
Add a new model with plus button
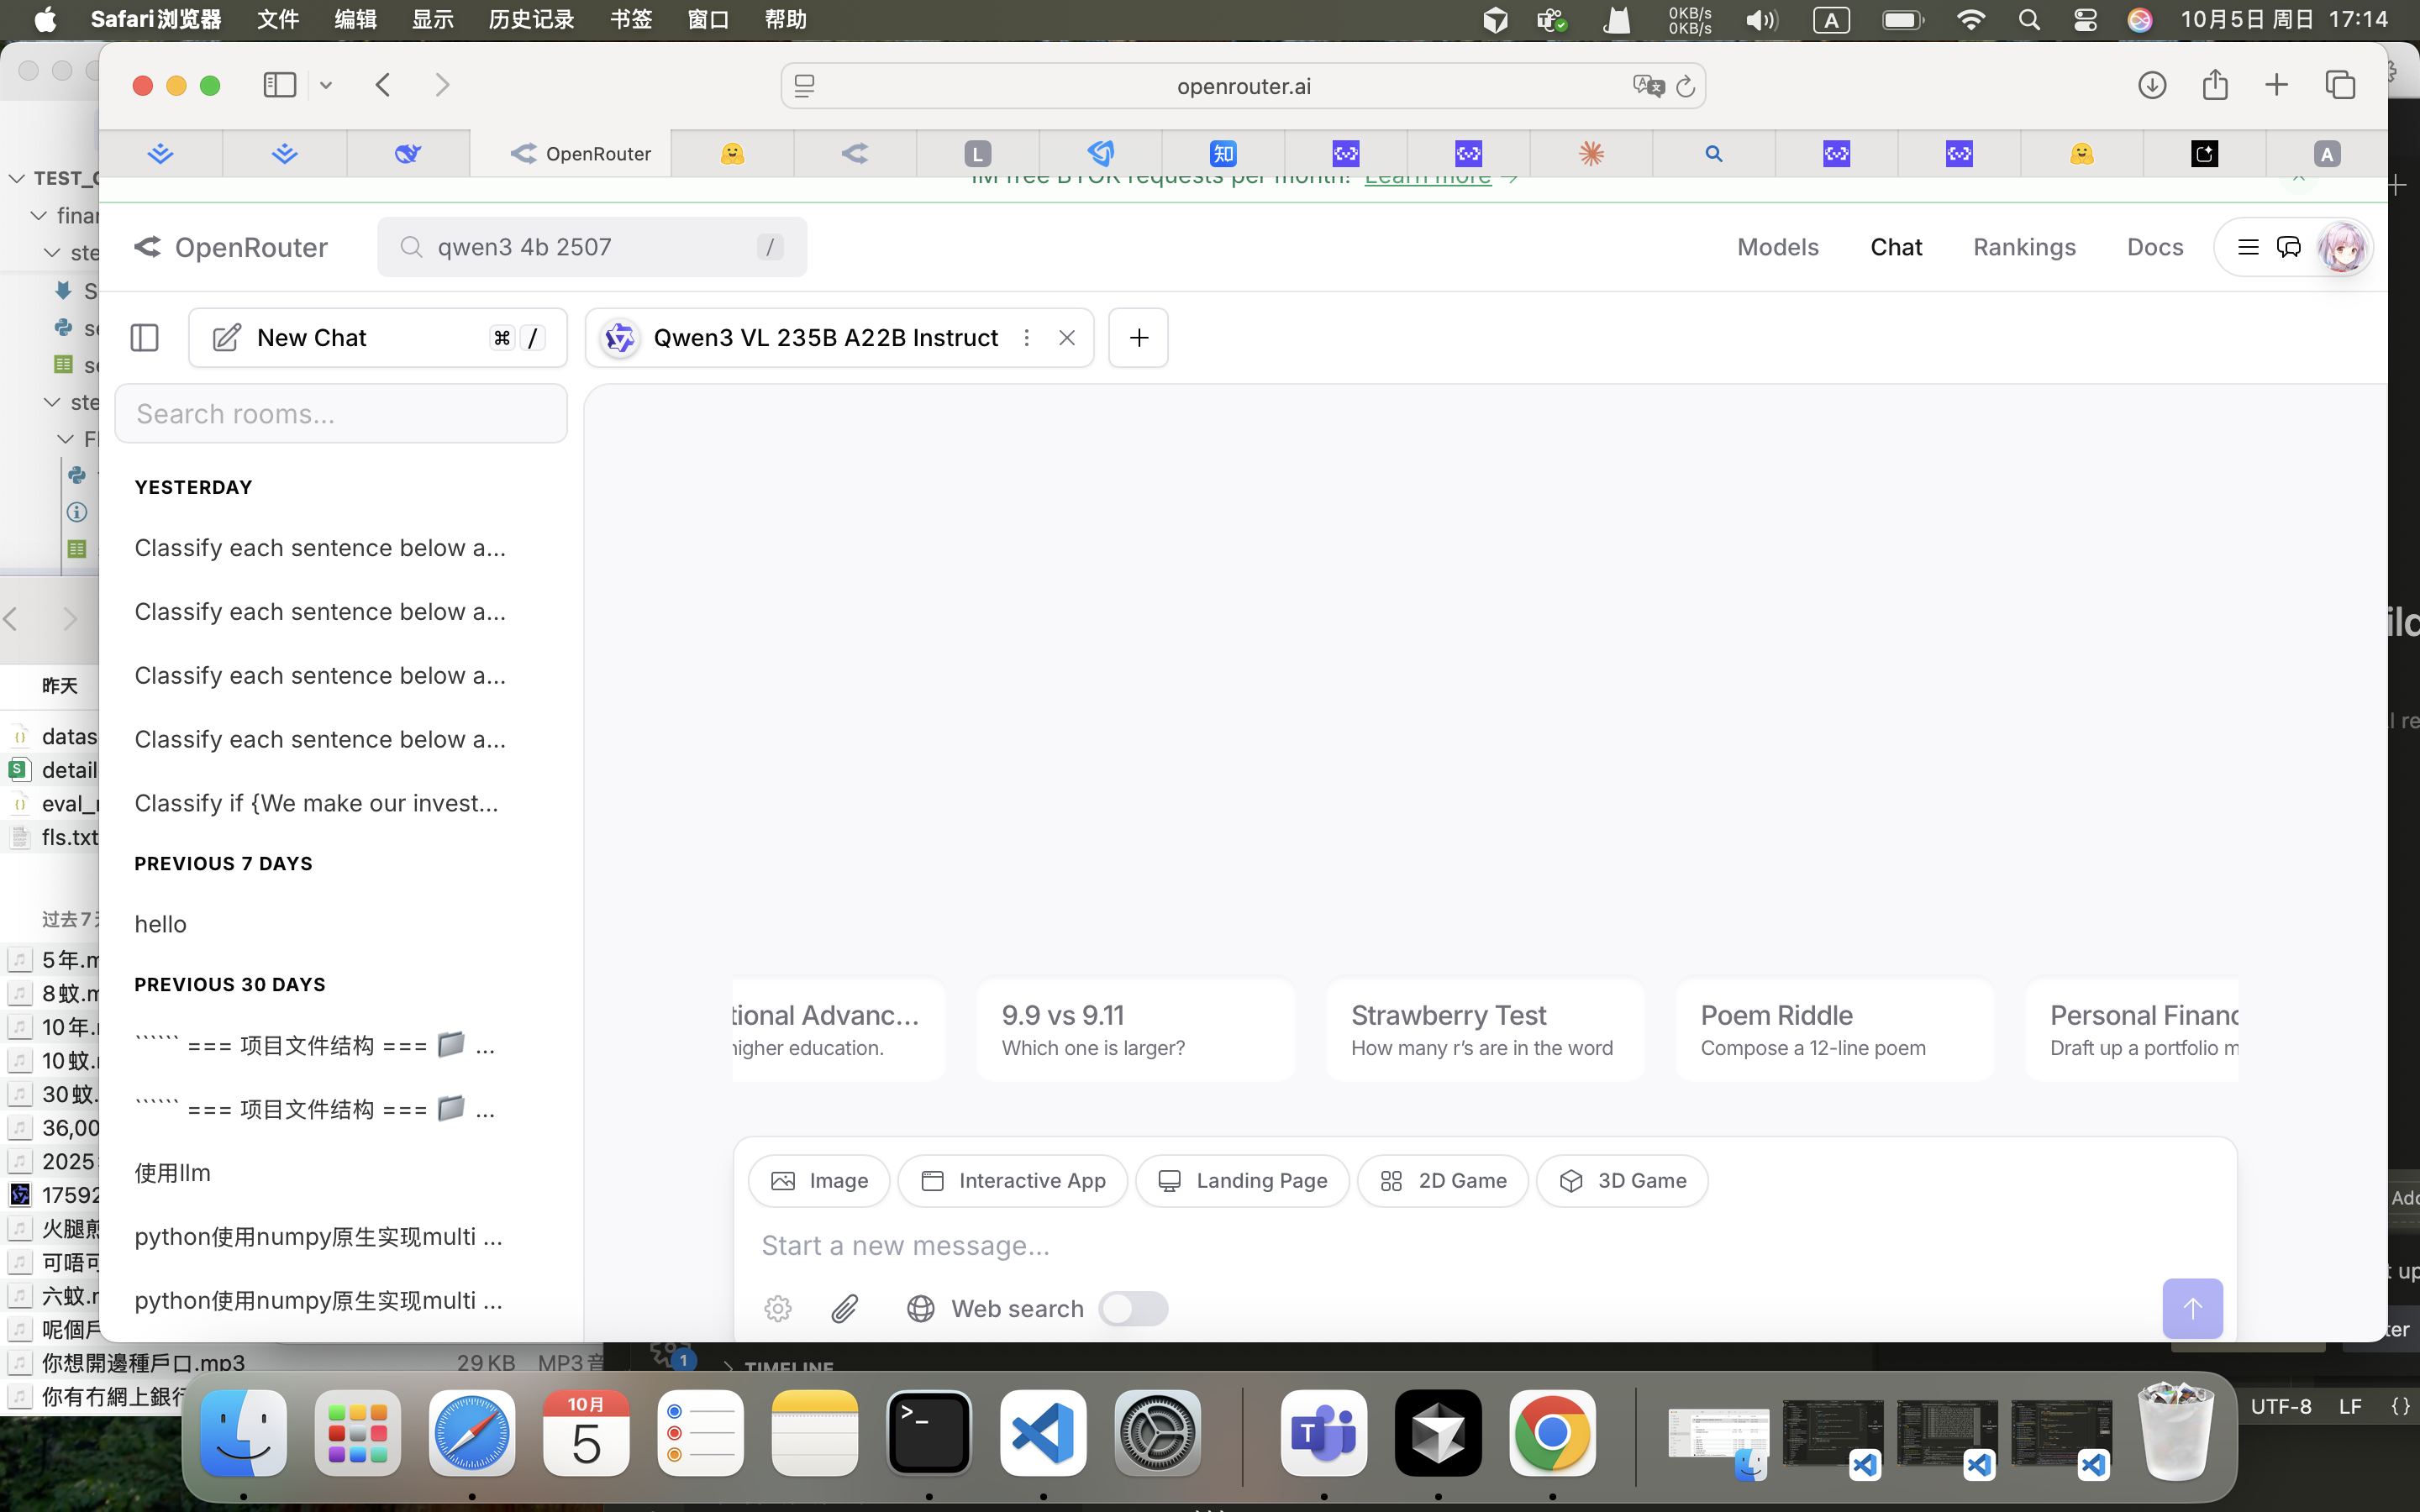pyautogui.click(x=1138, y=338)
